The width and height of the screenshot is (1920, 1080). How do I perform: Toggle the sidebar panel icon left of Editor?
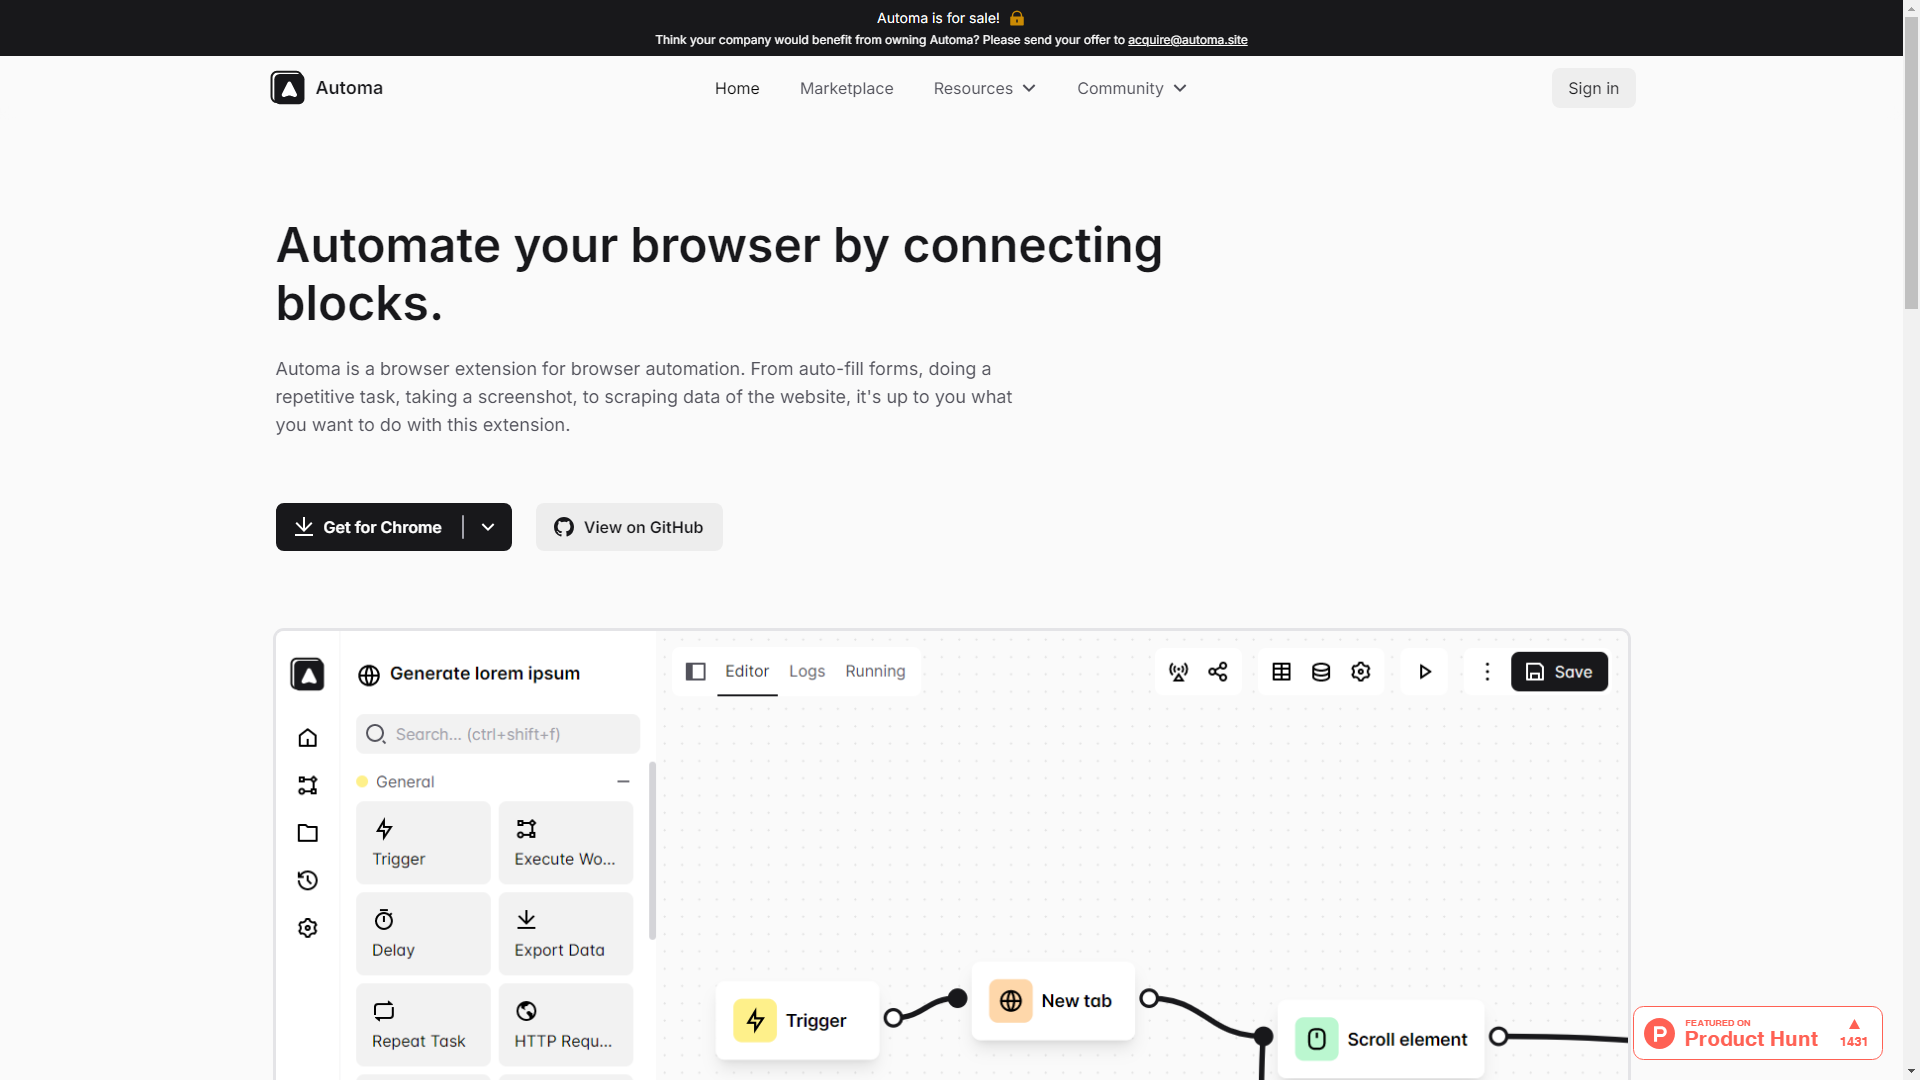696,672
